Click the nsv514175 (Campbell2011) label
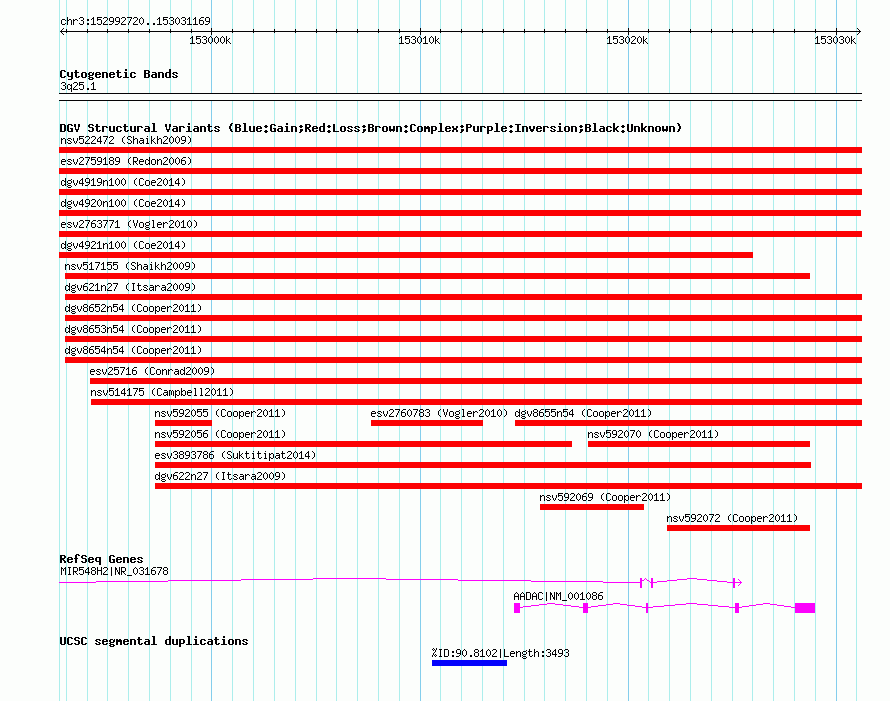This screenshot has width=890, height=701. click(162, 392)
